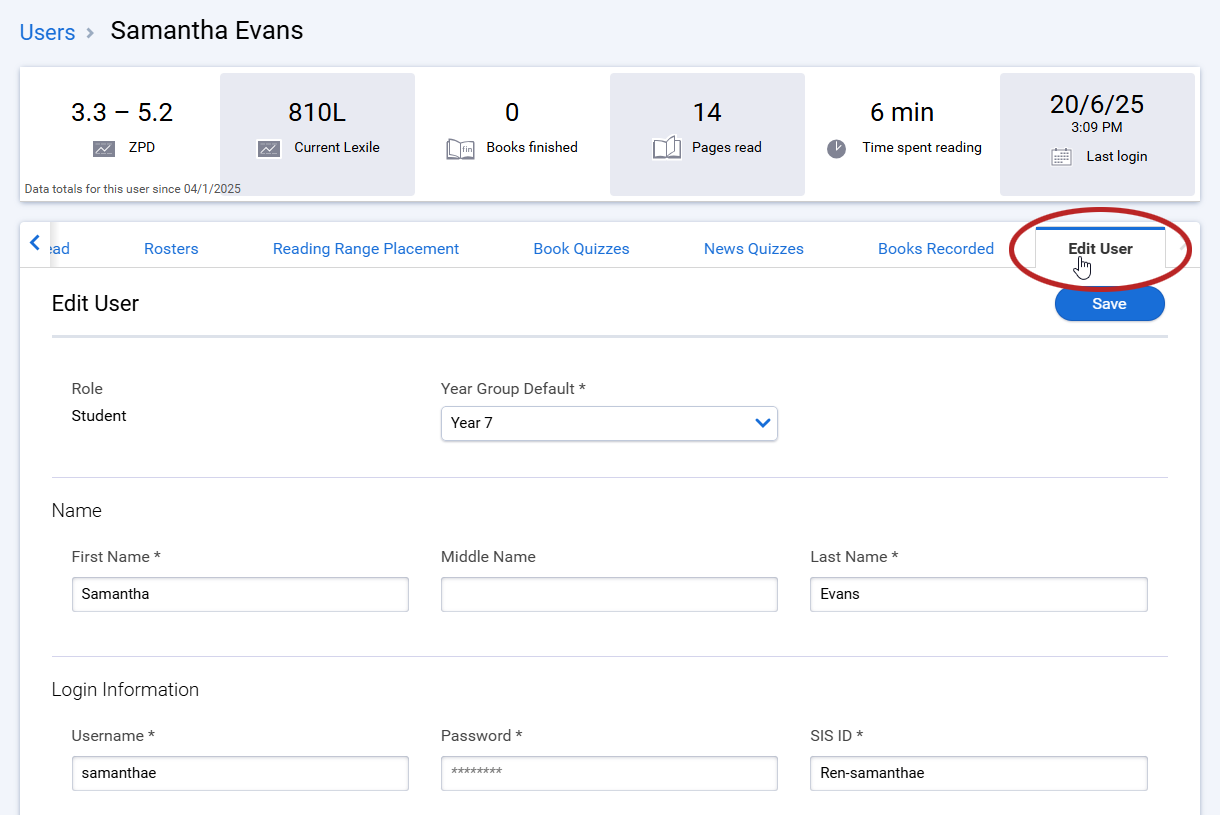This screenshot has width=1220, height=815.
Task: Click the Last login calendar icon
Action: point(1062,157)
